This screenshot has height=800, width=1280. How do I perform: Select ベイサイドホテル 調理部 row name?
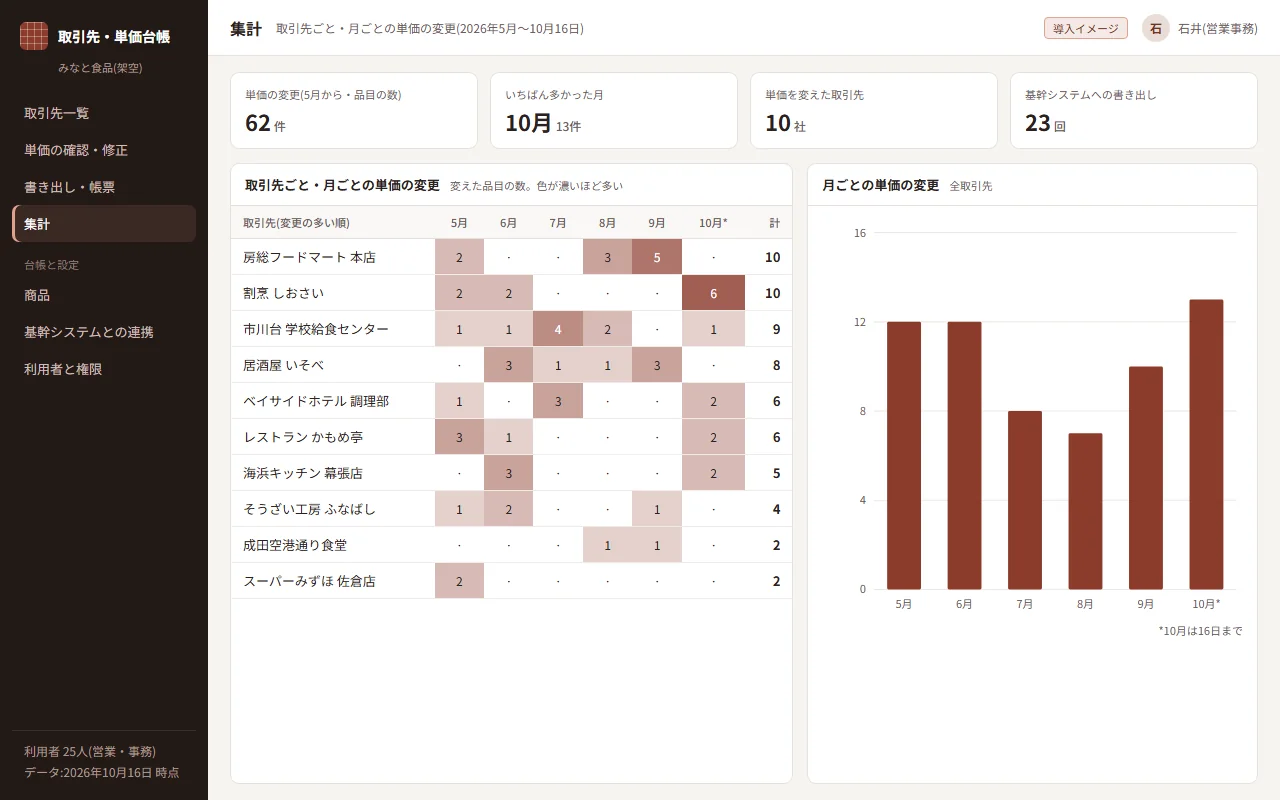click(316, 401)
